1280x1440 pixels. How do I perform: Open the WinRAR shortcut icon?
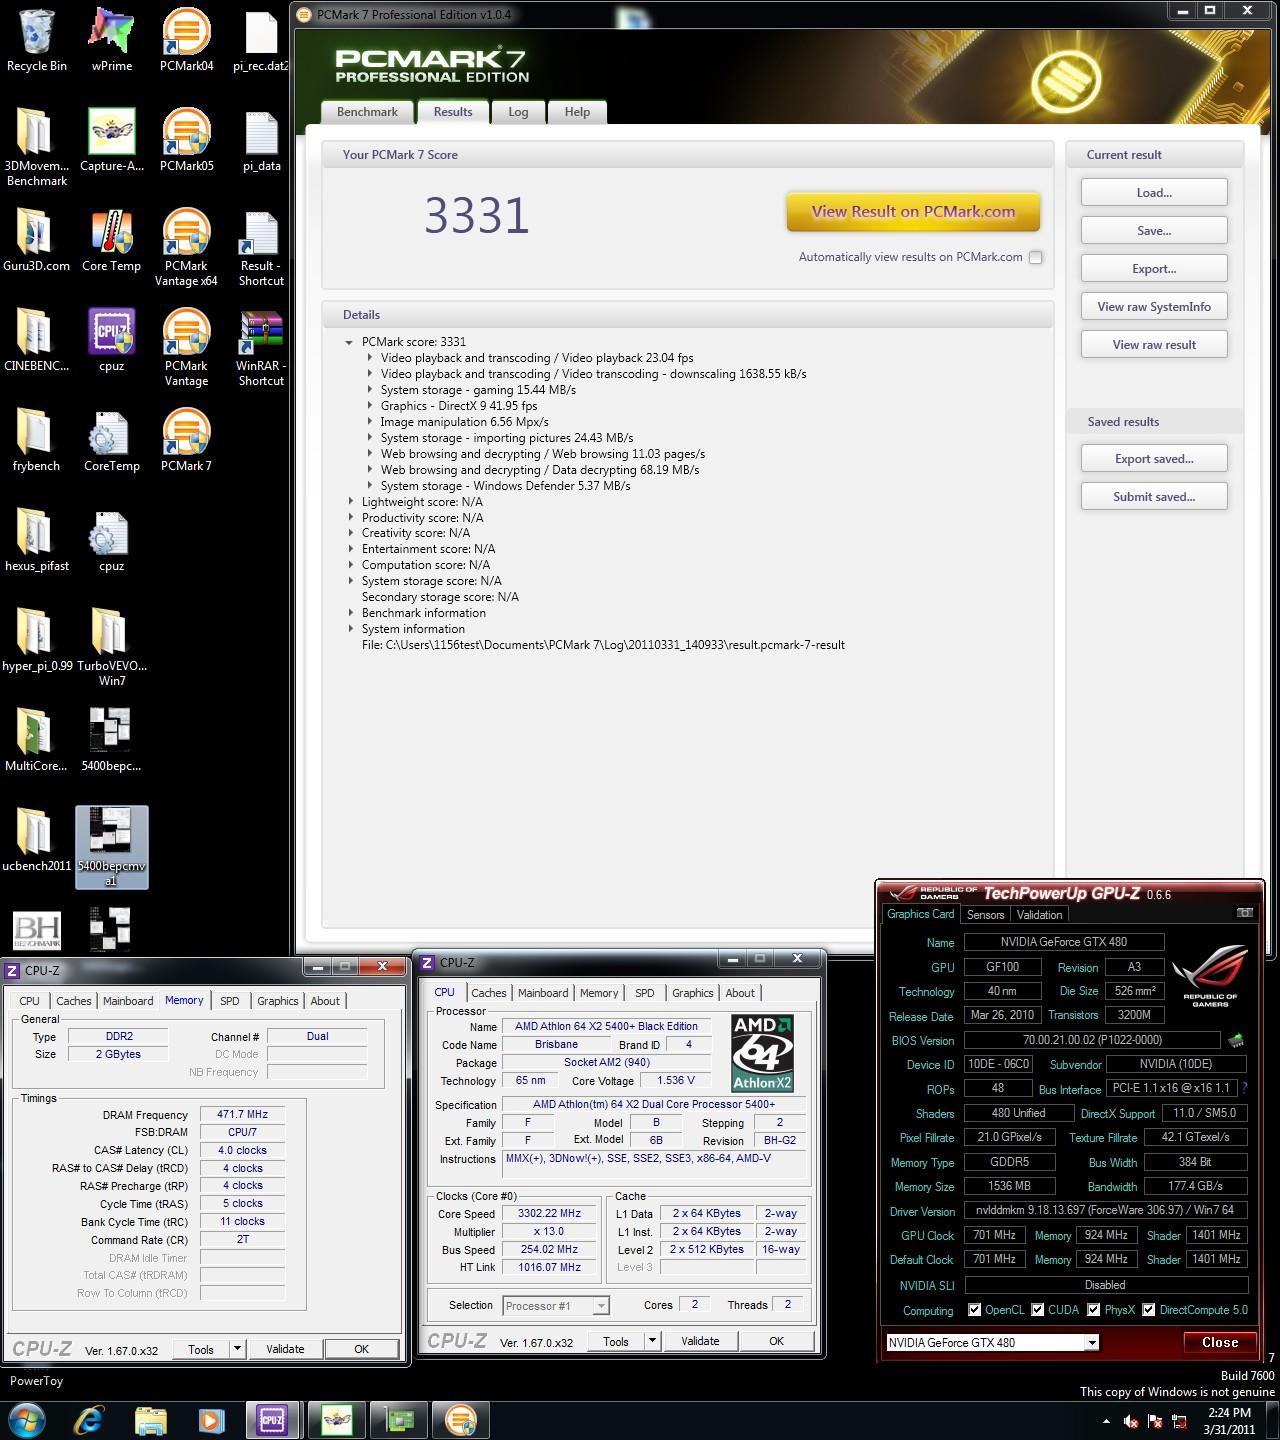pyautogui.click(x=261, y=347)
